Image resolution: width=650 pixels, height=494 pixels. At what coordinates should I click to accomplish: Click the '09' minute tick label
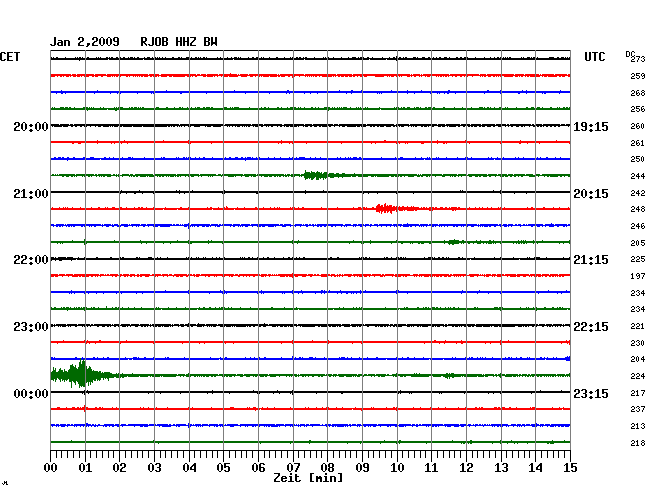click(x=362, y=467)
